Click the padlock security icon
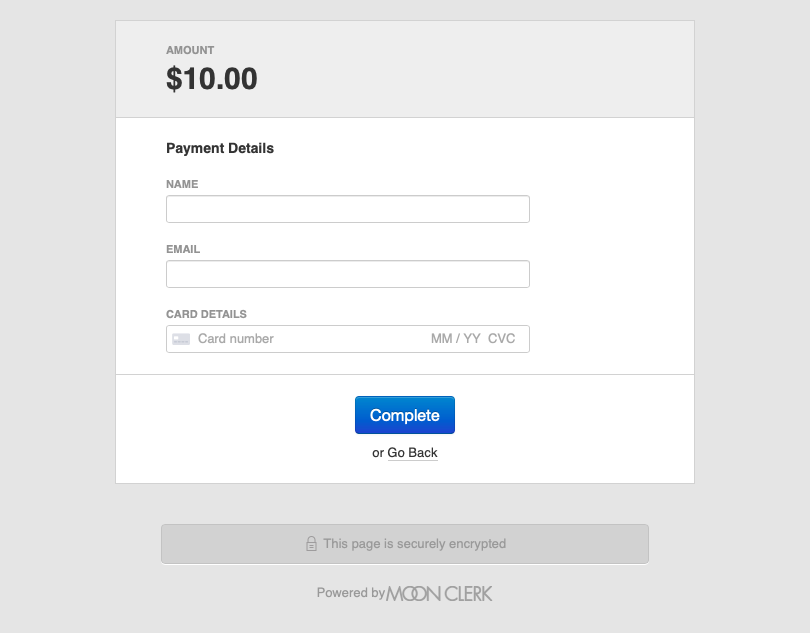This screenshot has height=633, width=810. 311,544
